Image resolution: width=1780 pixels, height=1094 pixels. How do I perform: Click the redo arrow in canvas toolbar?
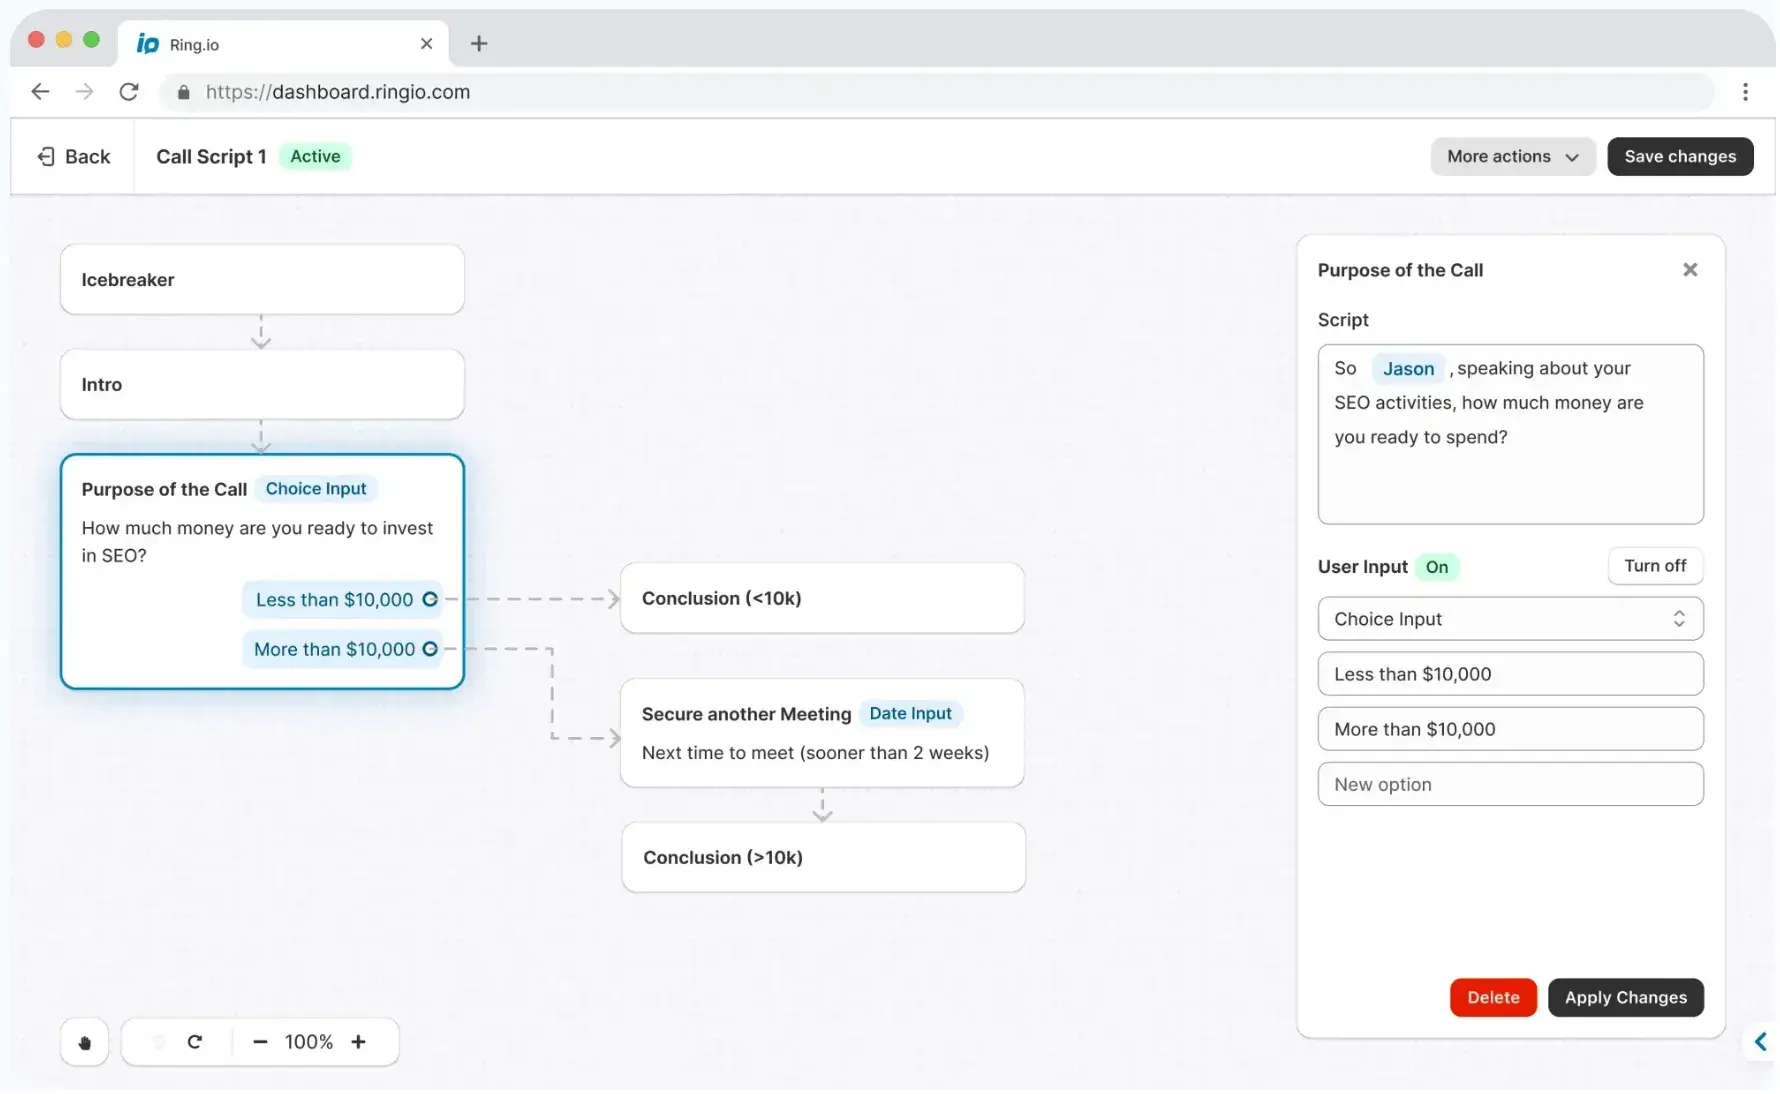(195, 1042)
